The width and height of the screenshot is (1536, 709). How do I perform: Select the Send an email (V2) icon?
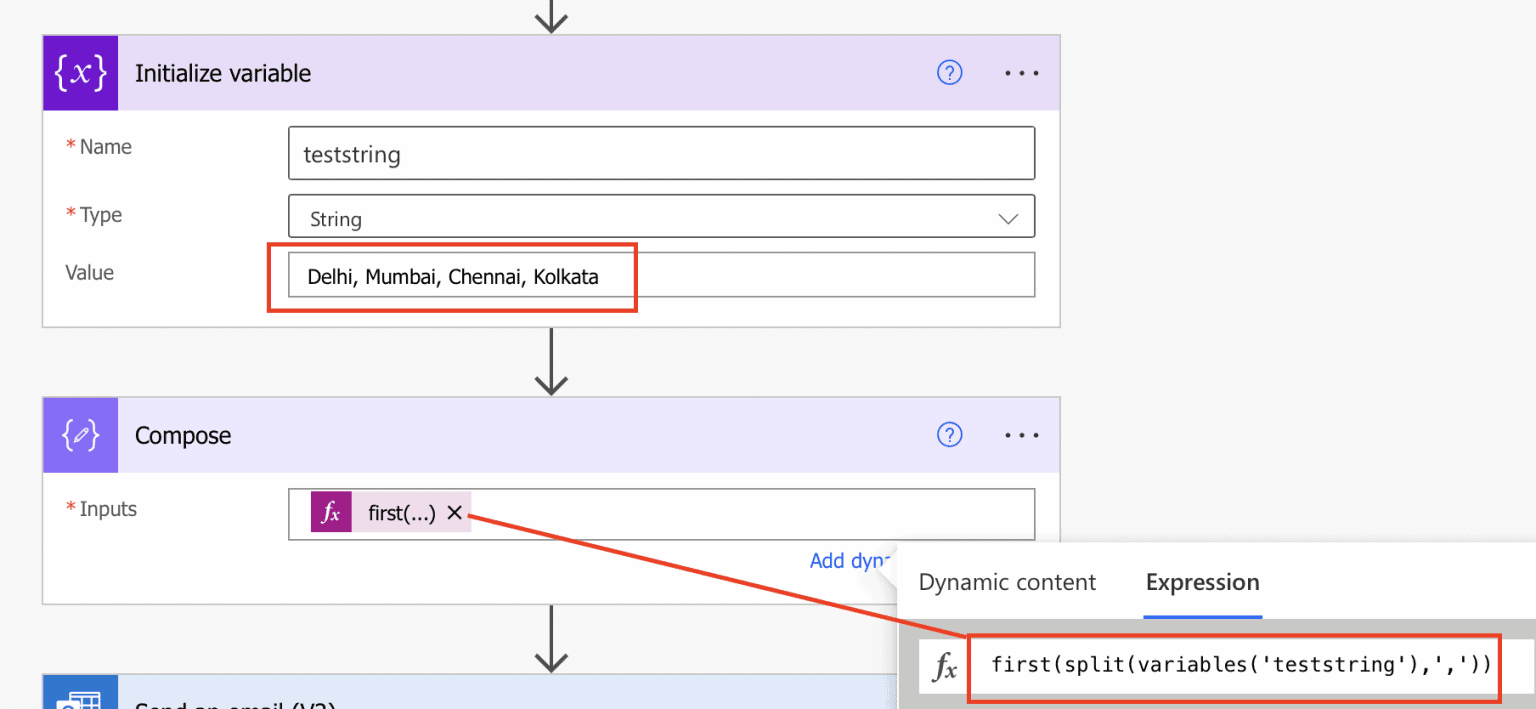[80, 698]
